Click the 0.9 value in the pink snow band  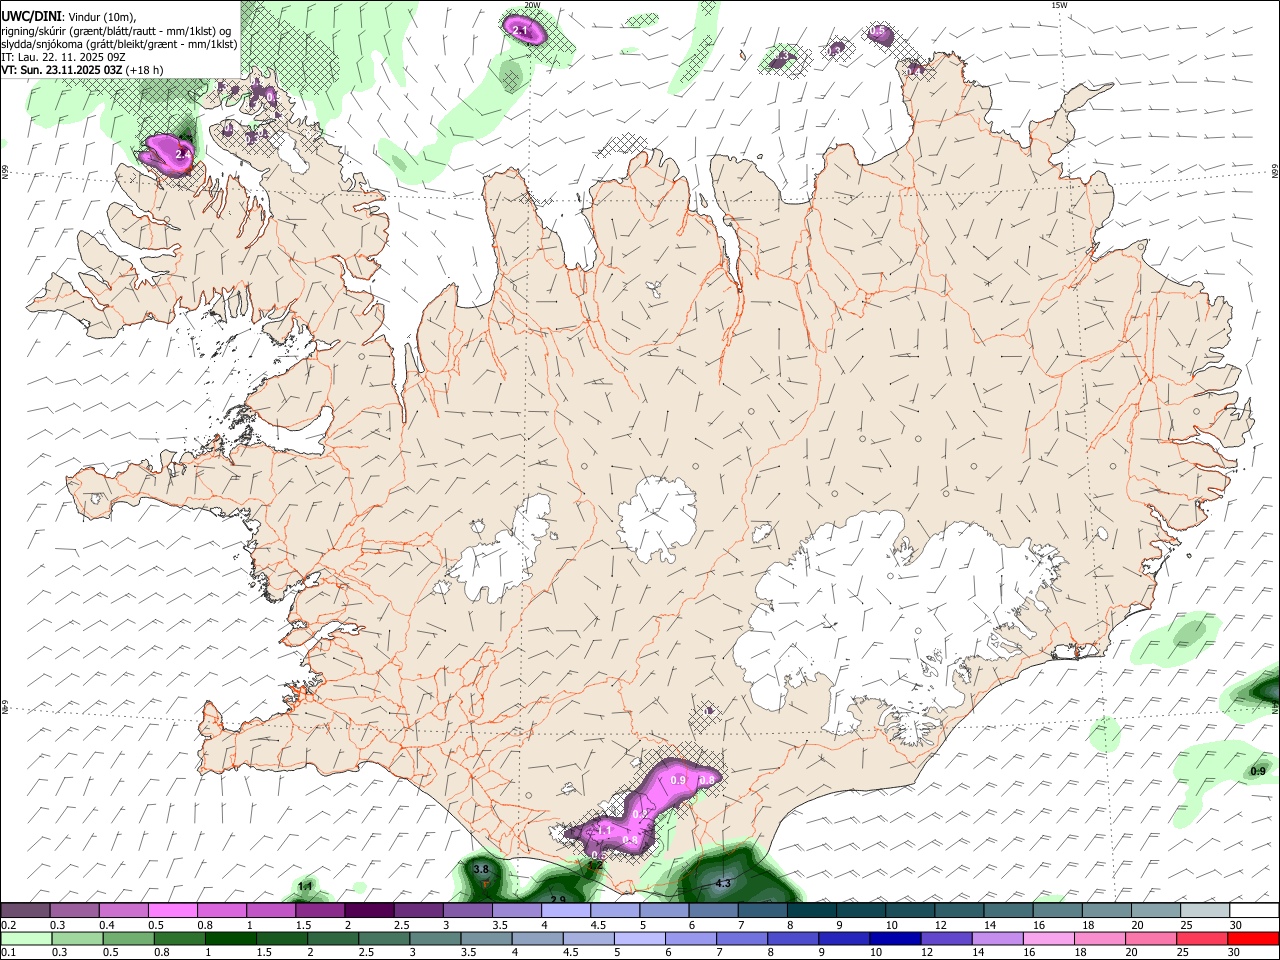[x=678, y=780]
